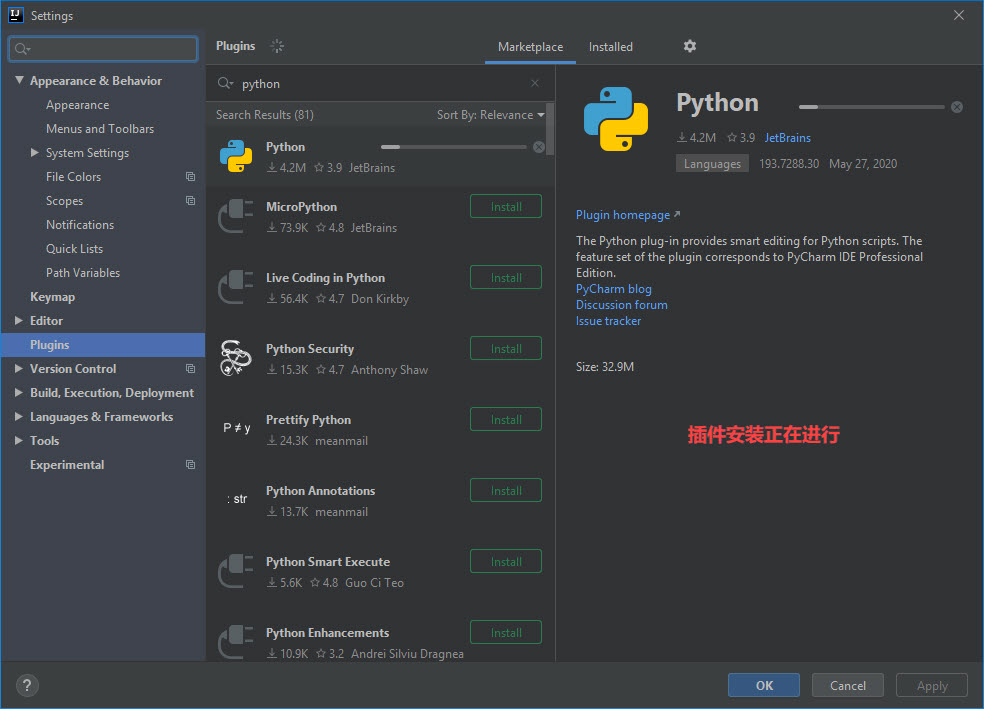Open the plugin manager gear icon
The width and height of the screenshot is (984, 709).
pyautogui.click(x=689, y=47)
